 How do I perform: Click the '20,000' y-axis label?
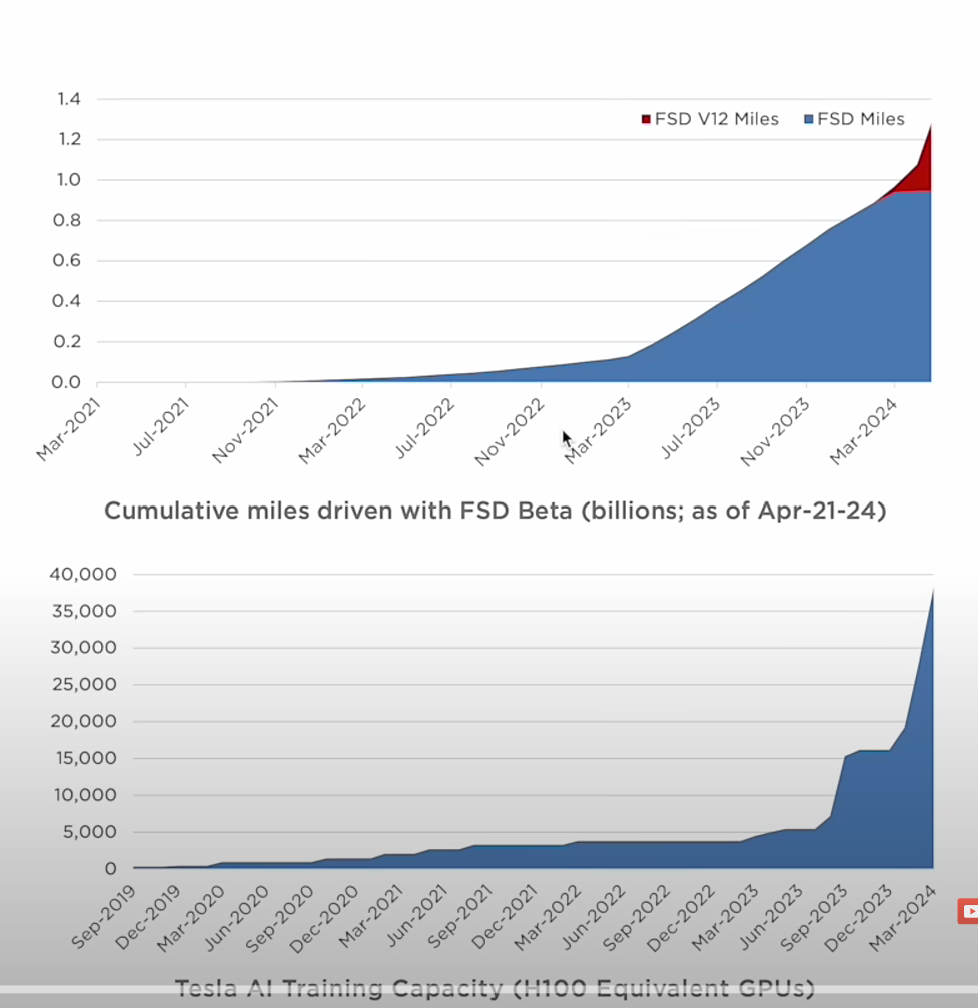coord(84,721)
